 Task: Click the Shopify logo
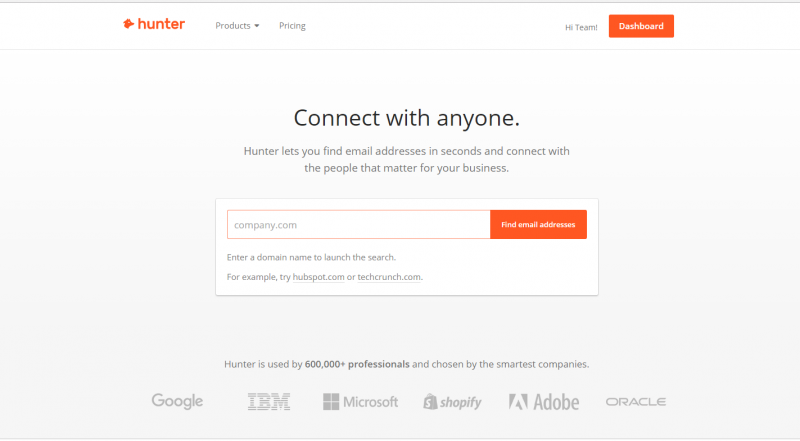[452, 402]
